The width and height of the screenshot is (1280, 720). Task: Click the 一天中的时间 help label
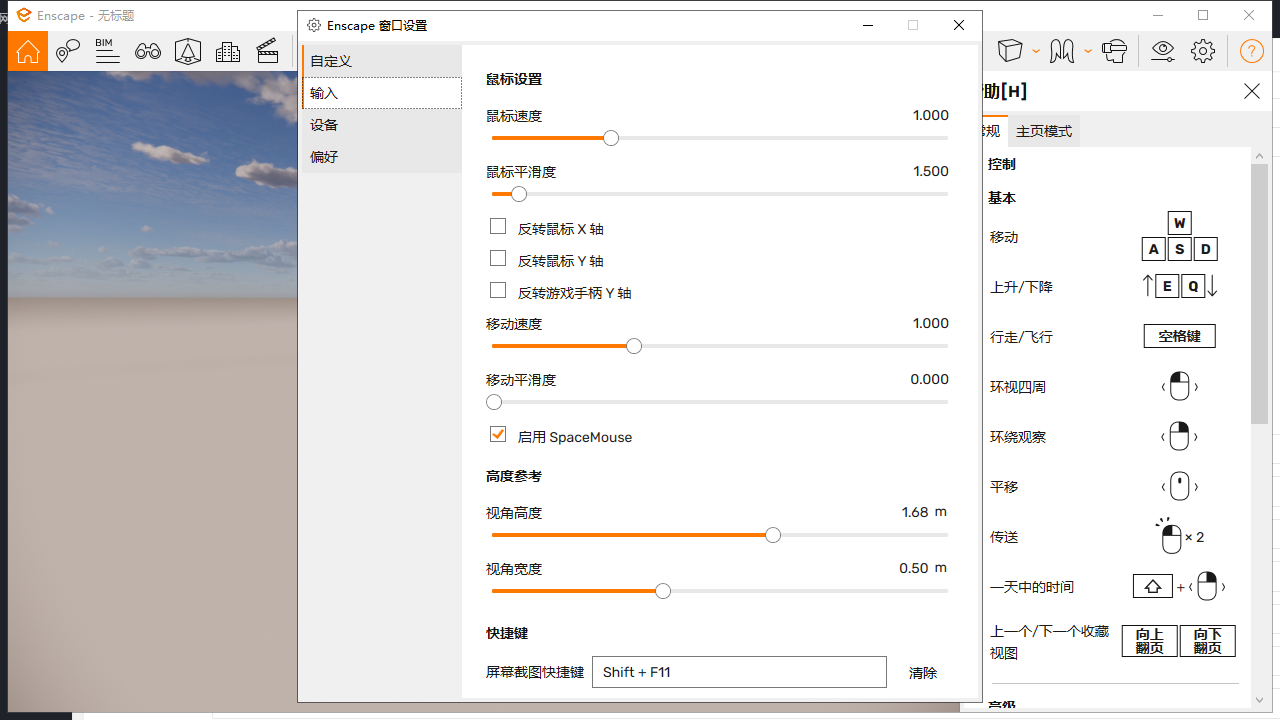[x=1032, y=587]
